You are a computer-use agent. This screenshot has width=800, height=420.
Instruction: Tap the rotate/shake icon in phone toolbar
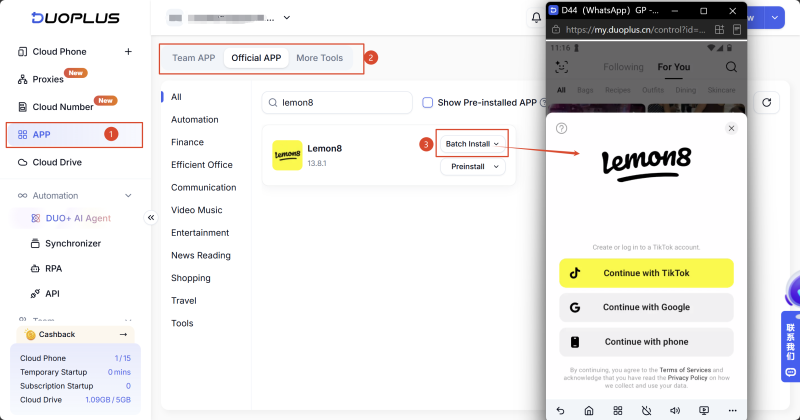point(646,411)
